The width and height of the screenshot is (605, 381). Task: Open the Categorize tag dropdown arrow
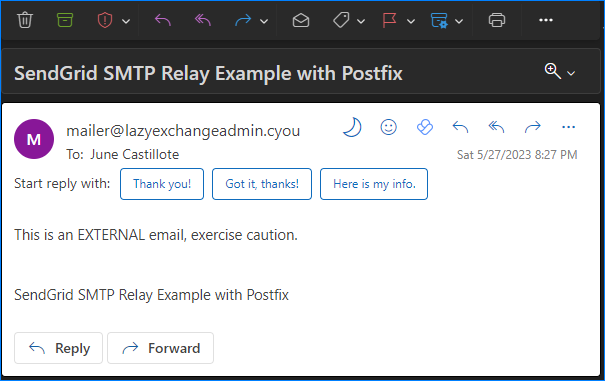click(361, 21)
